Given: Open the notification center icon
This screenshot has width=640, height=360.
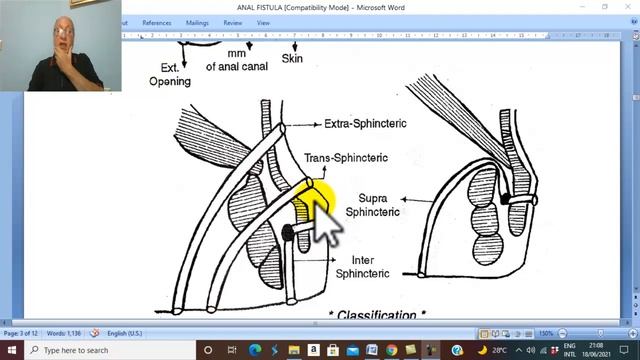Looking at the screenshot, I should click(624, 350).
